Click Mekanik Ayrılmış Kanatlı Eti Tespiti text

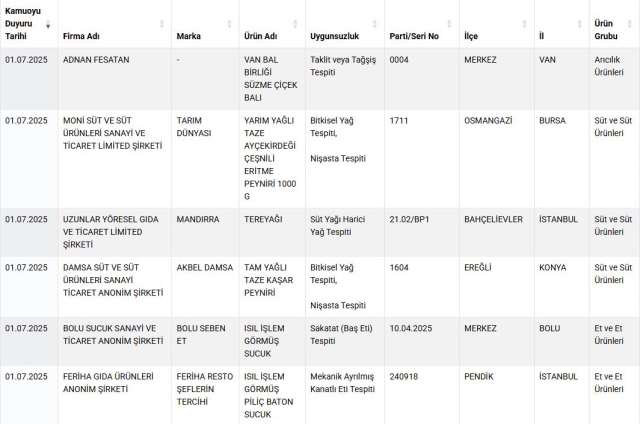coord(342,382)
